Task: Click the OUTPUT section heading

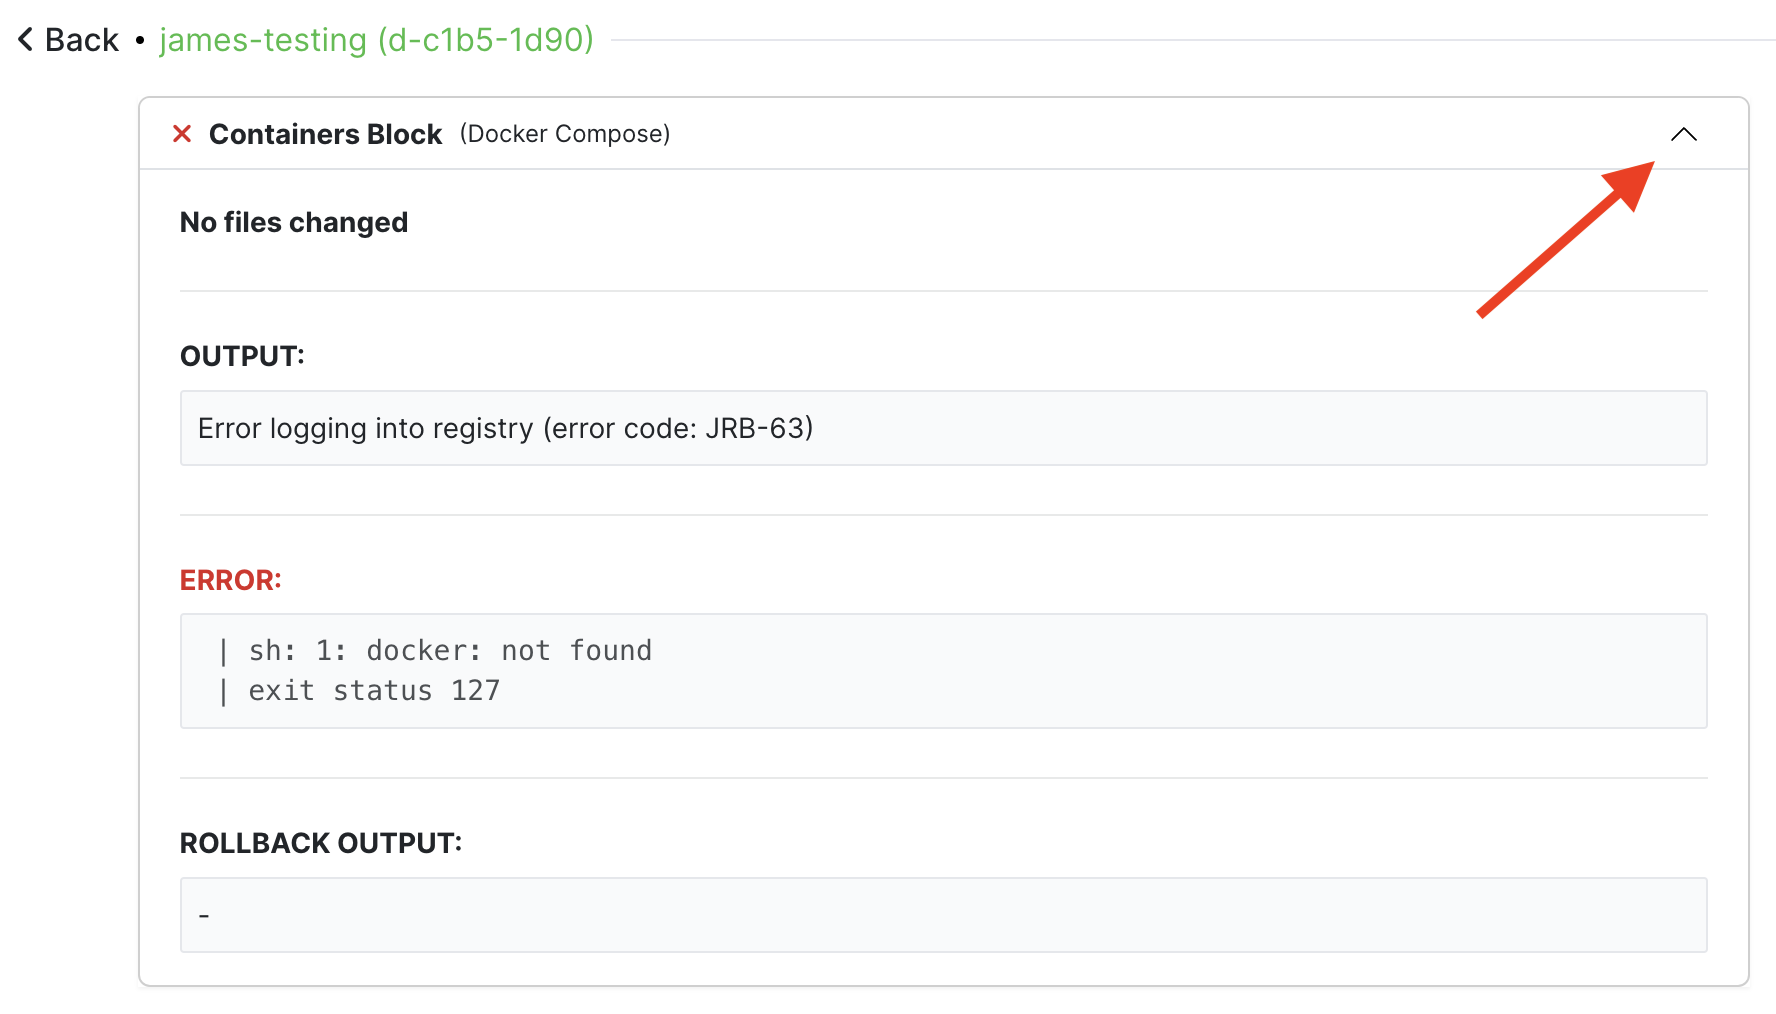Action: point(242,356)
